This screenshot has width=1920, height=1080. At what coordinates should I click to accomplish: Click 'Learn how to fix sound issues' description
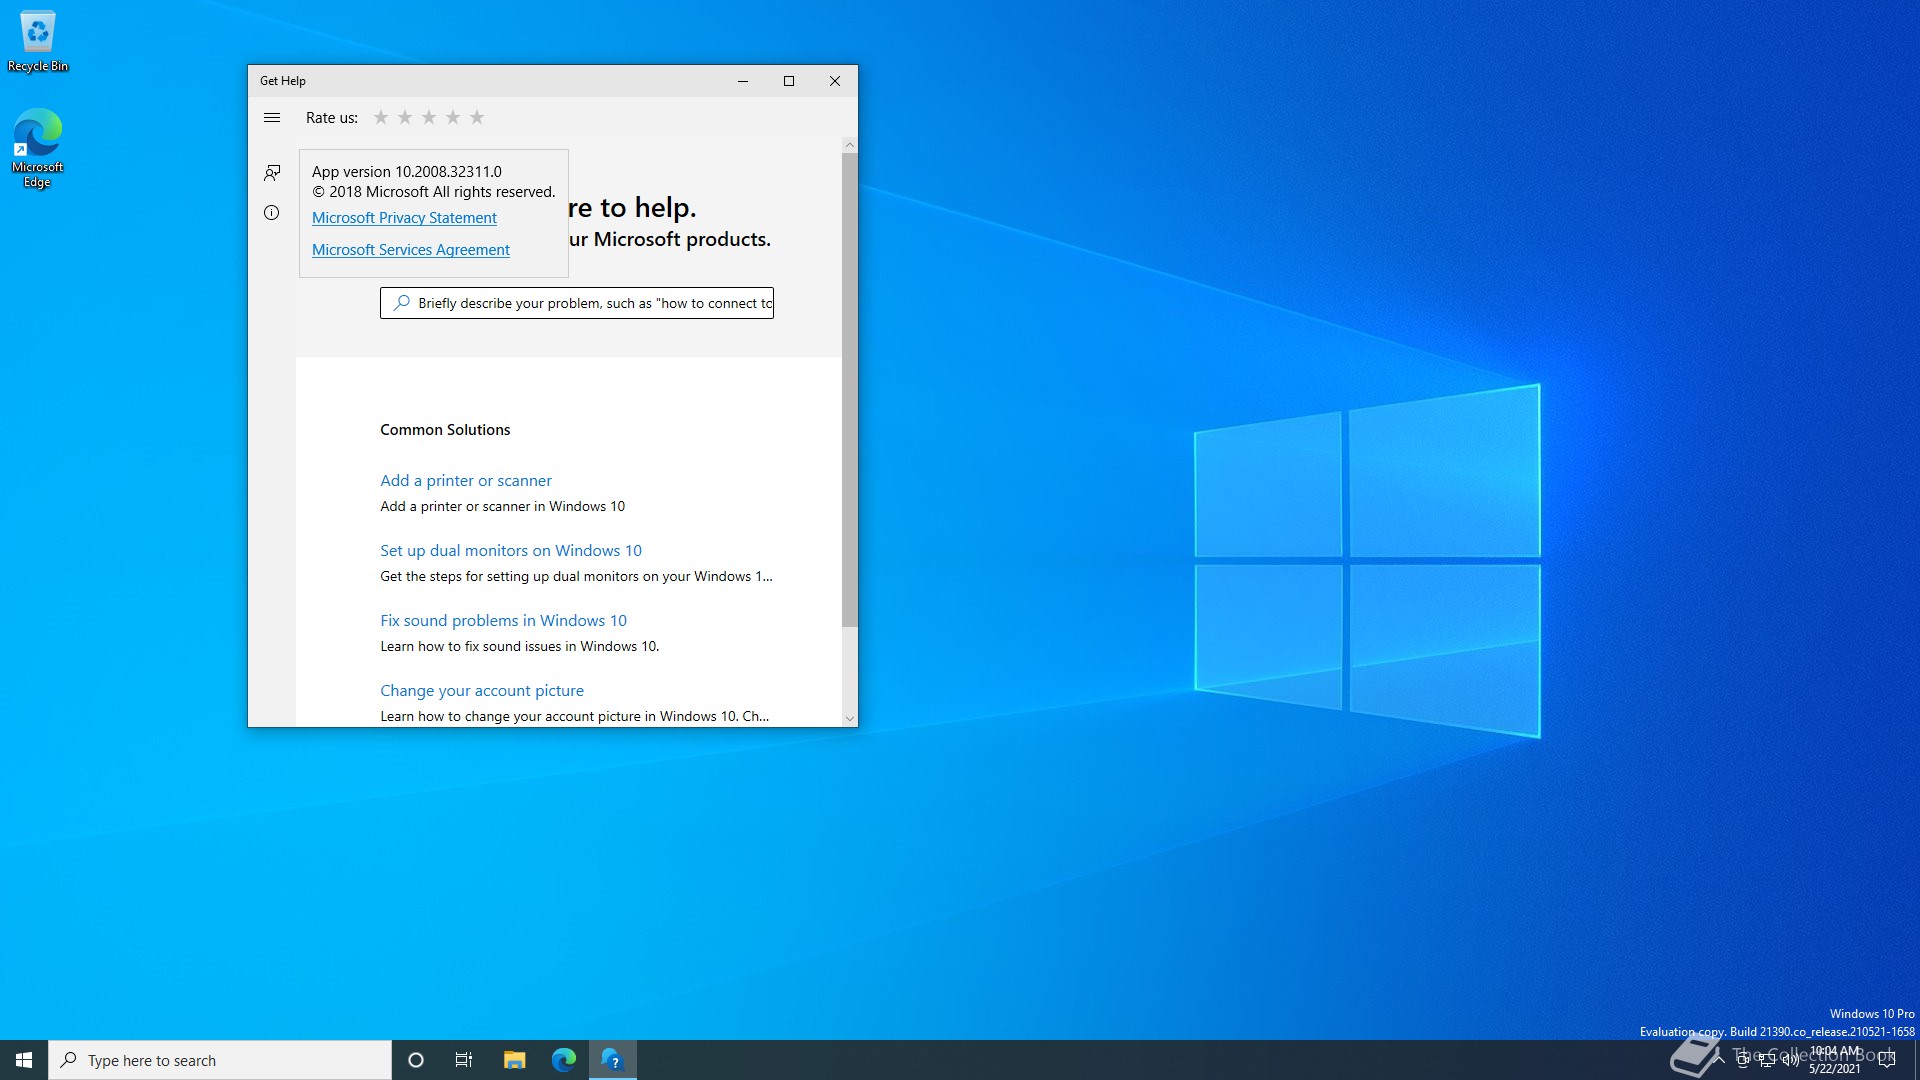coord(519,647)
